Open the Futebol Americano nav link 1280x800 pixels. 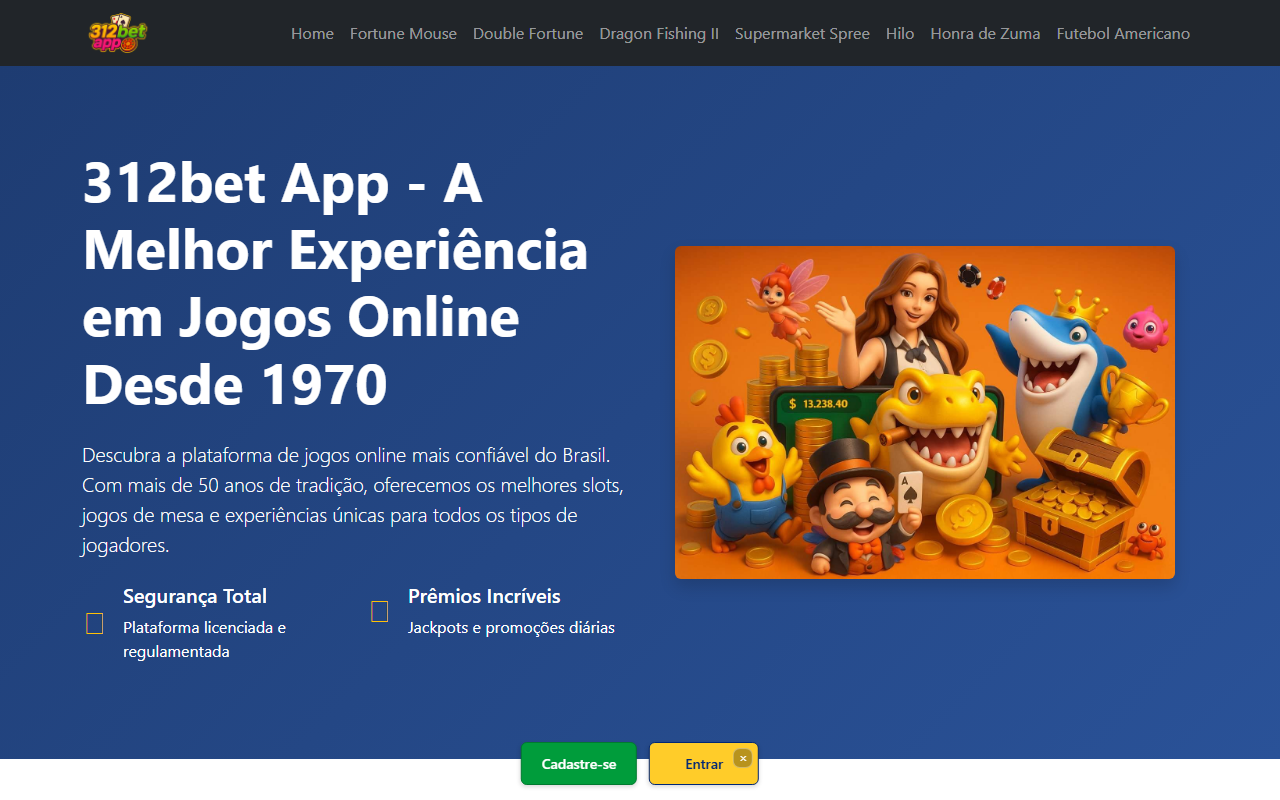1123,33
